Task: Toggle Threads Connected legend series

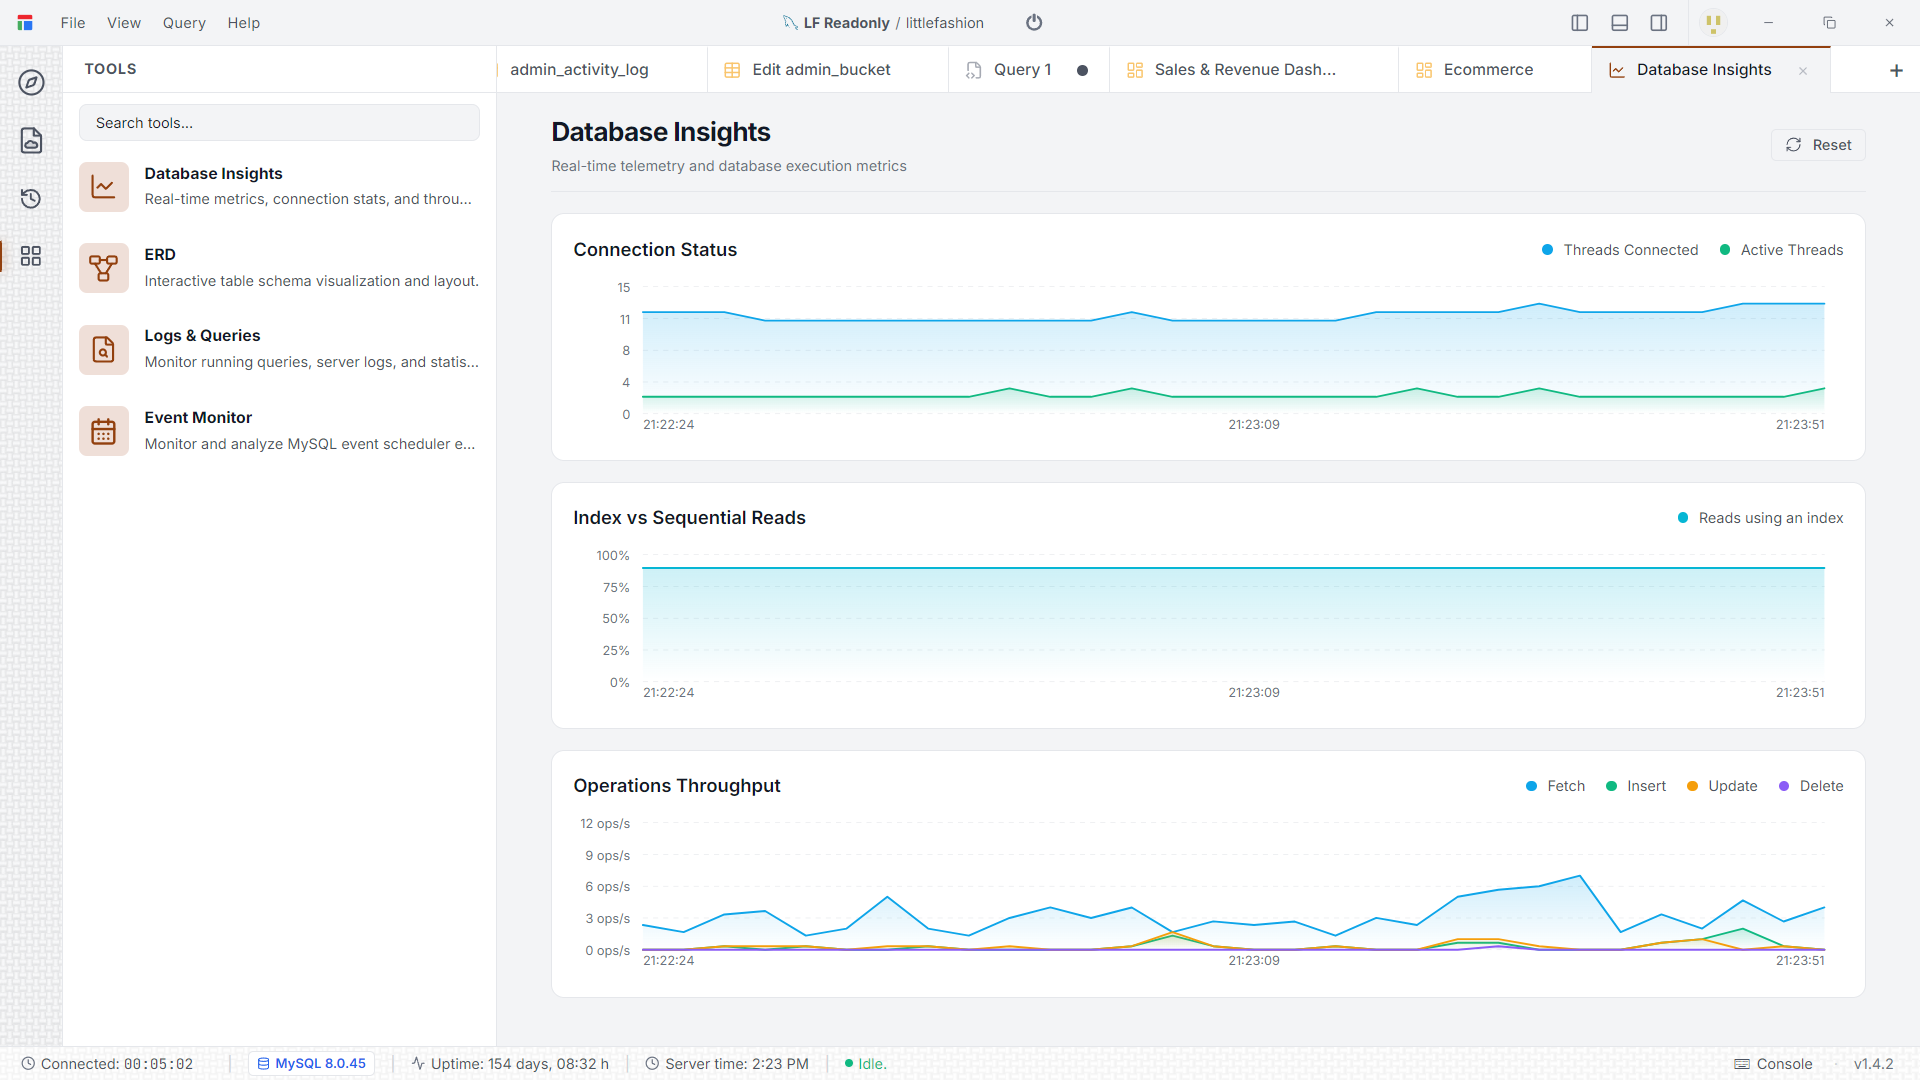Action: pos(1620,250)
